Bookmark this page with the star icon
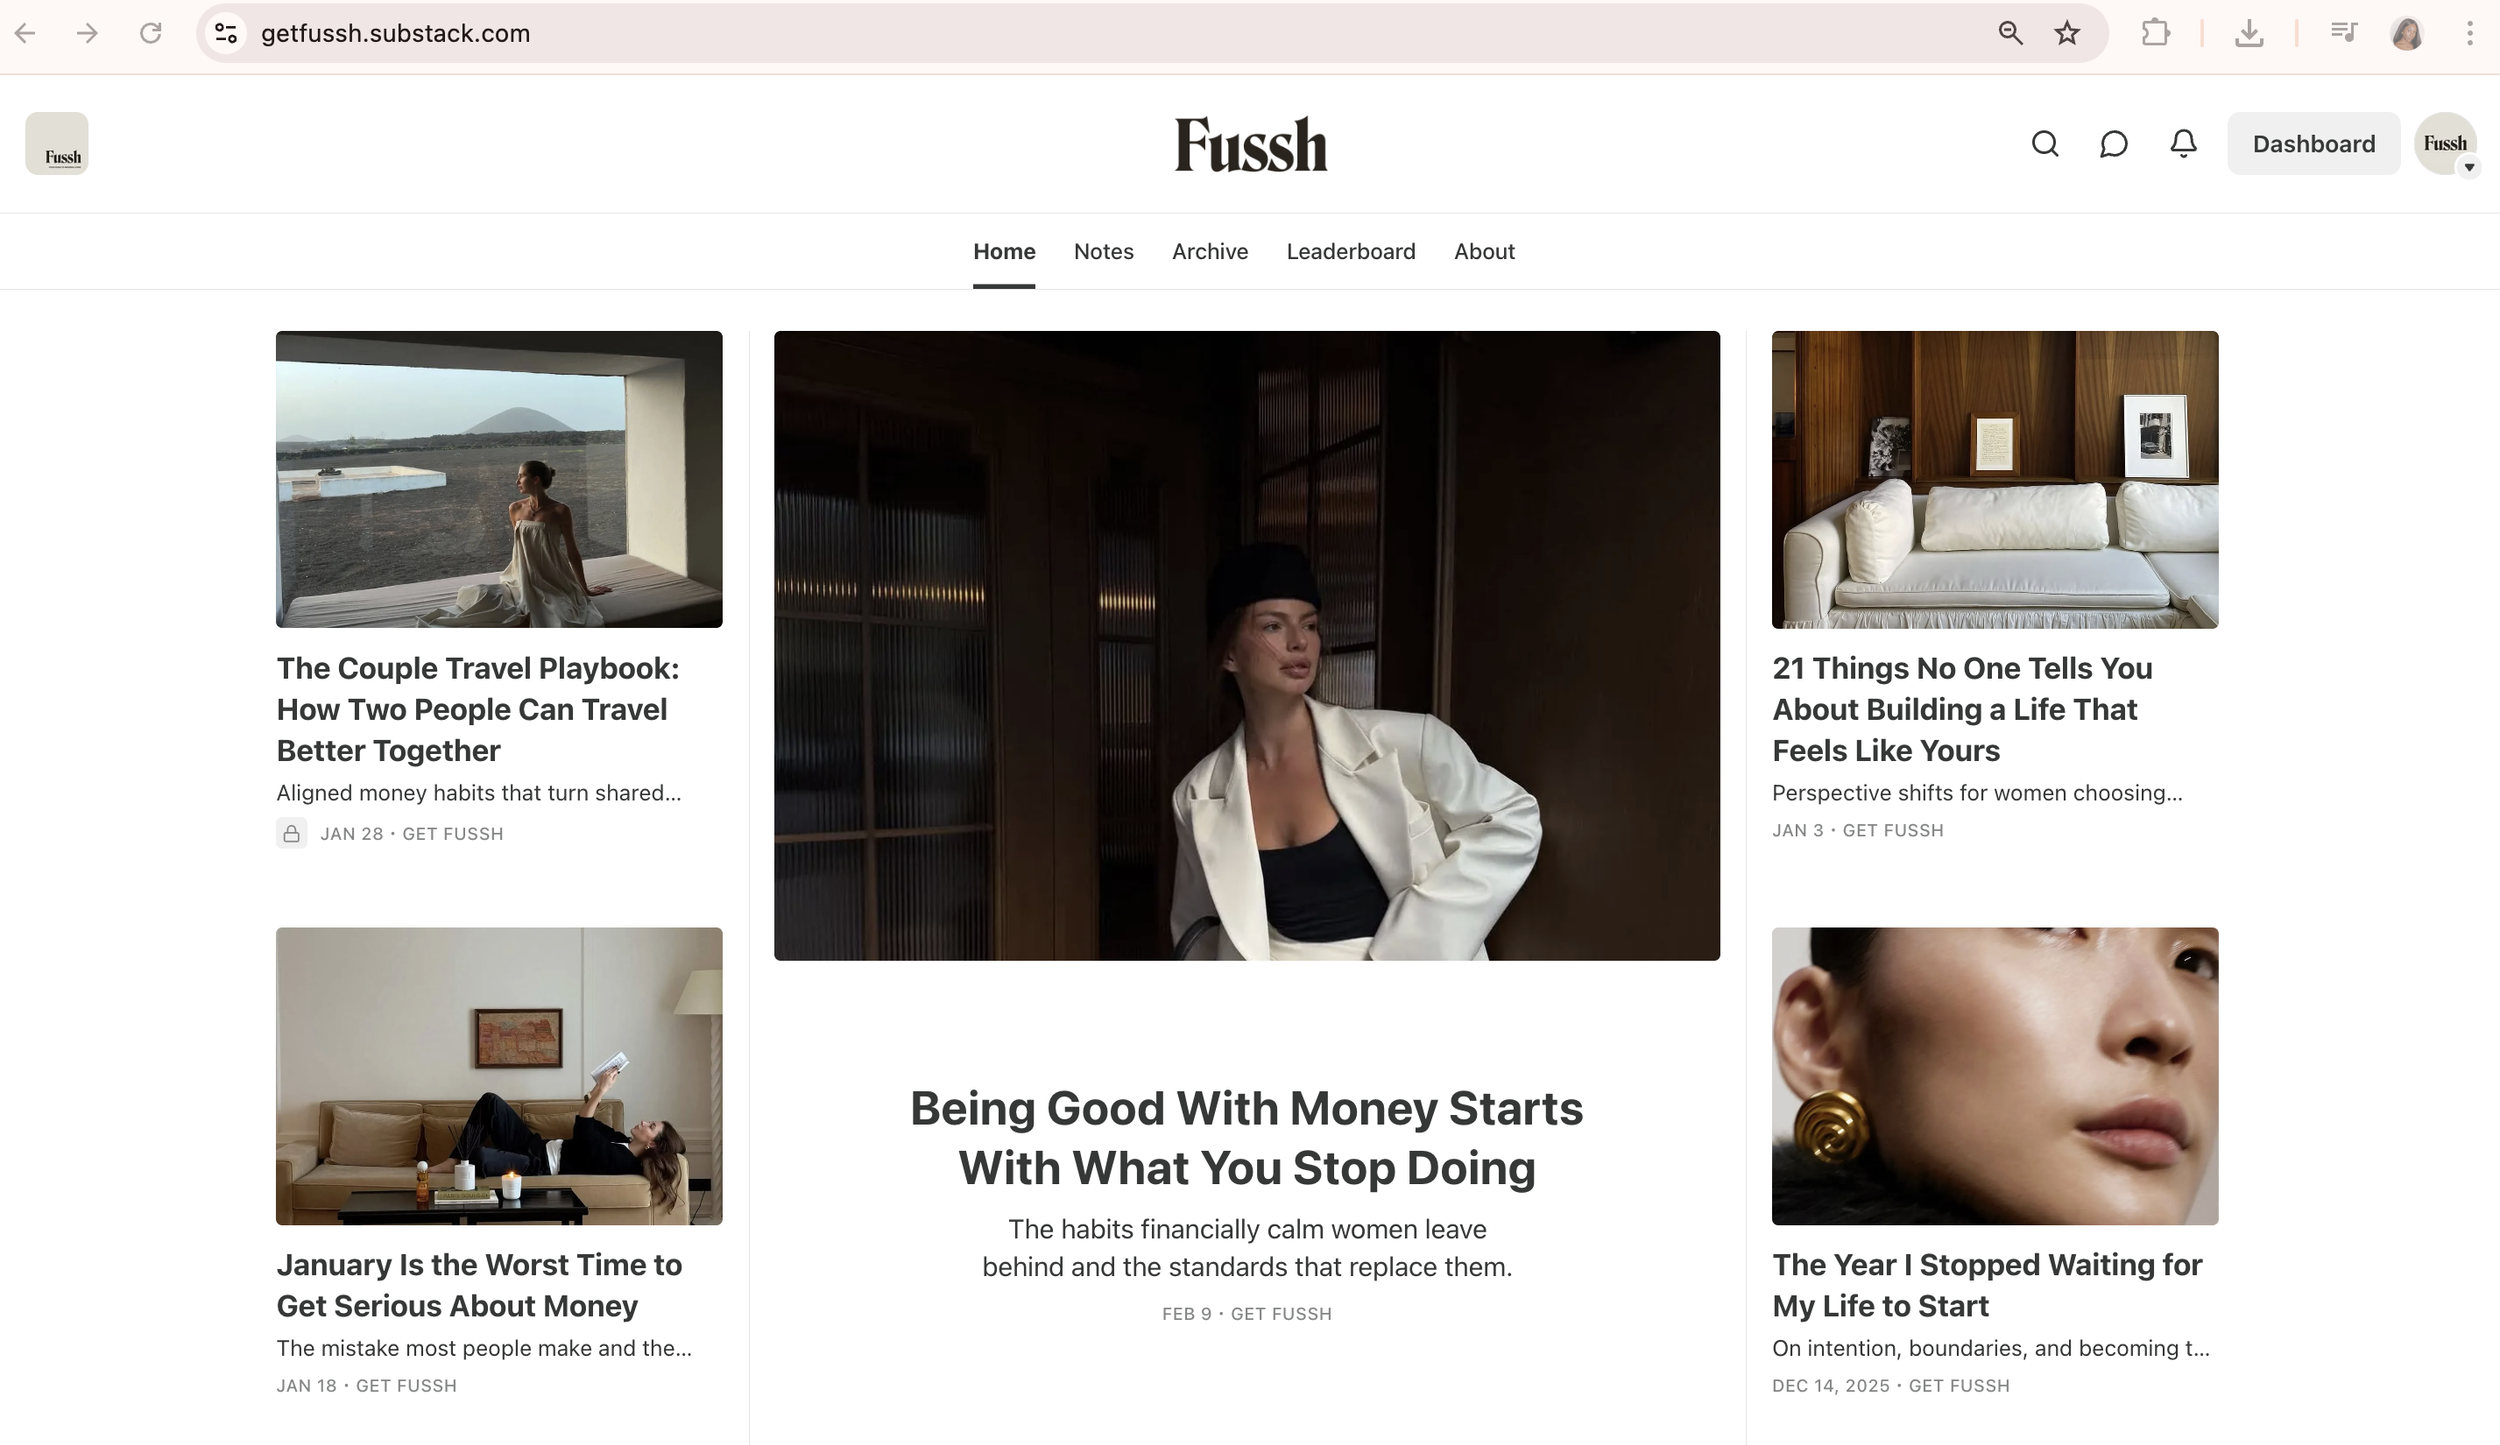Image resolution: width=2500 pixels, height=1445 pixels. click(2067, 33)
